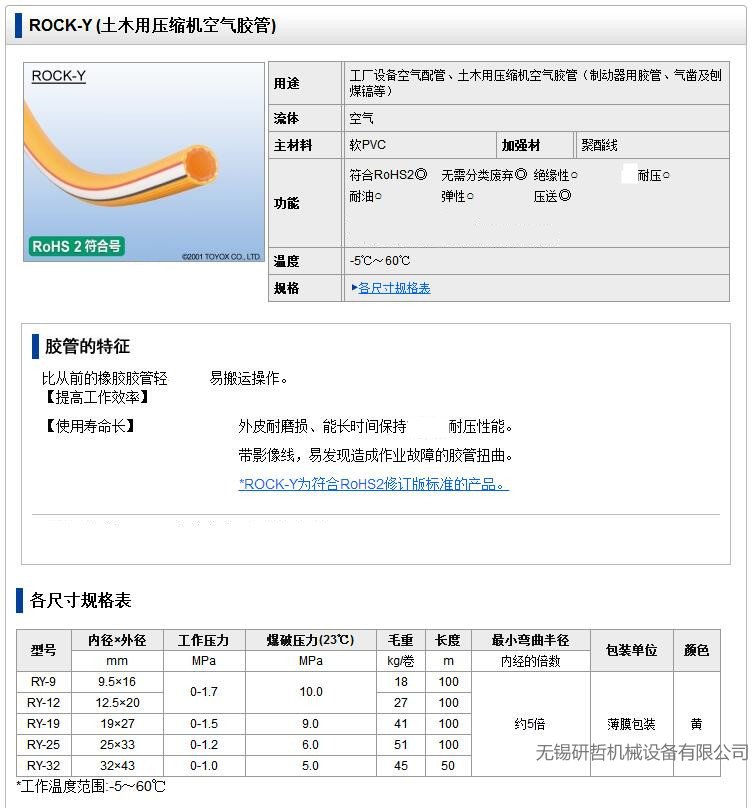This screenshot has width=754, height=808.
Task: Click the 9.5×16 dimension cell
Action: pyautogui.click(x=118, y=682)
